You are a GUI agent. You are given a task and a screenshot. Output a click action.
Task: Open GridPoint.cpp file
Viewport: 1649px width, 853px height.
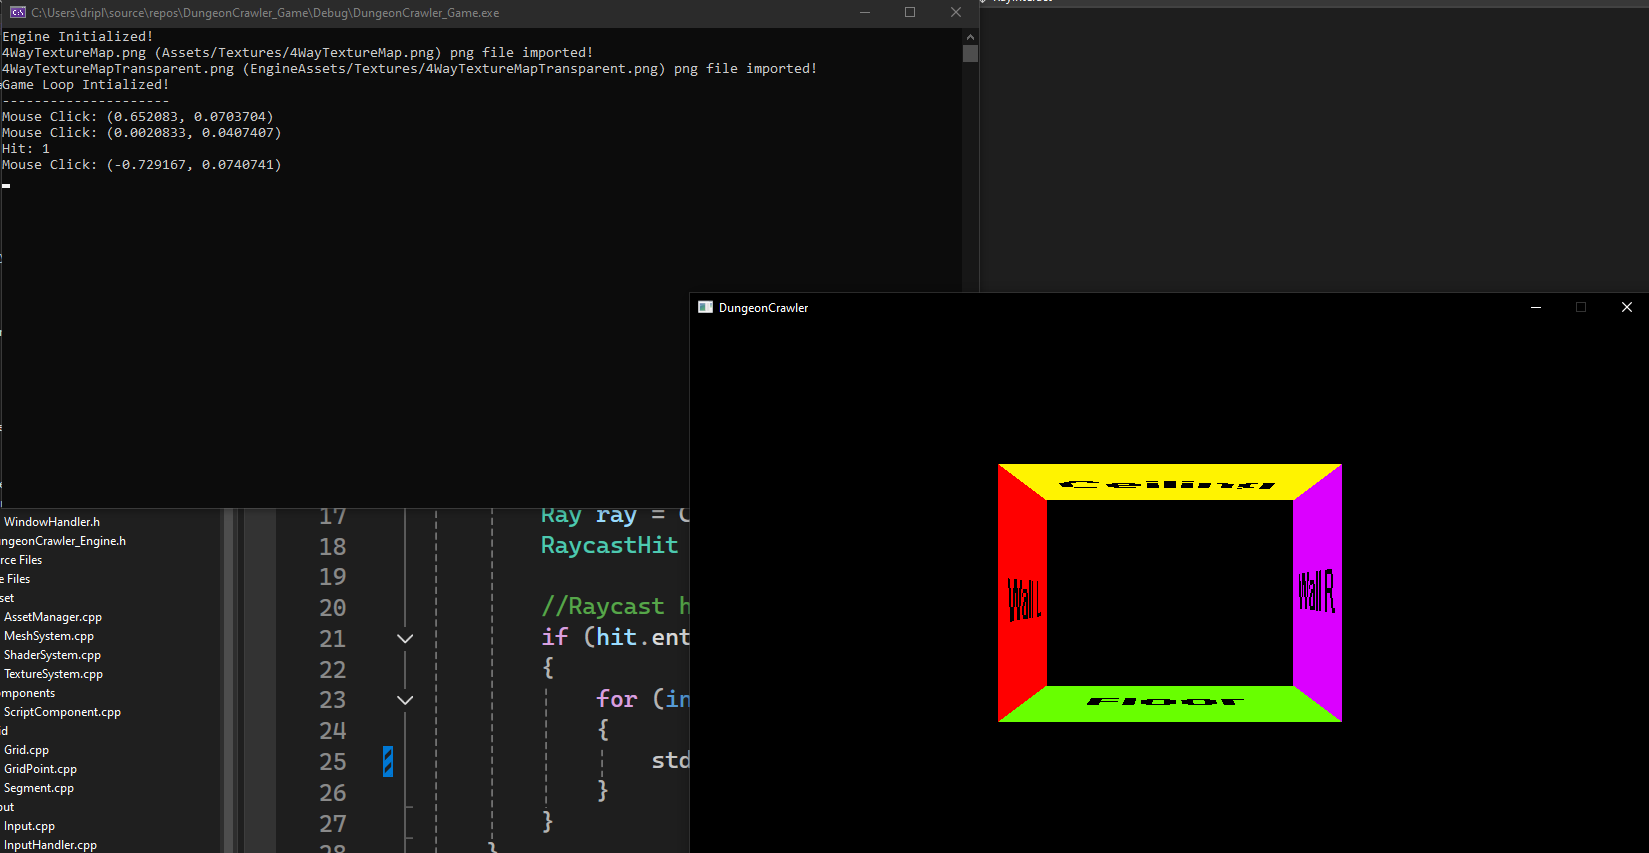(40, 769)
